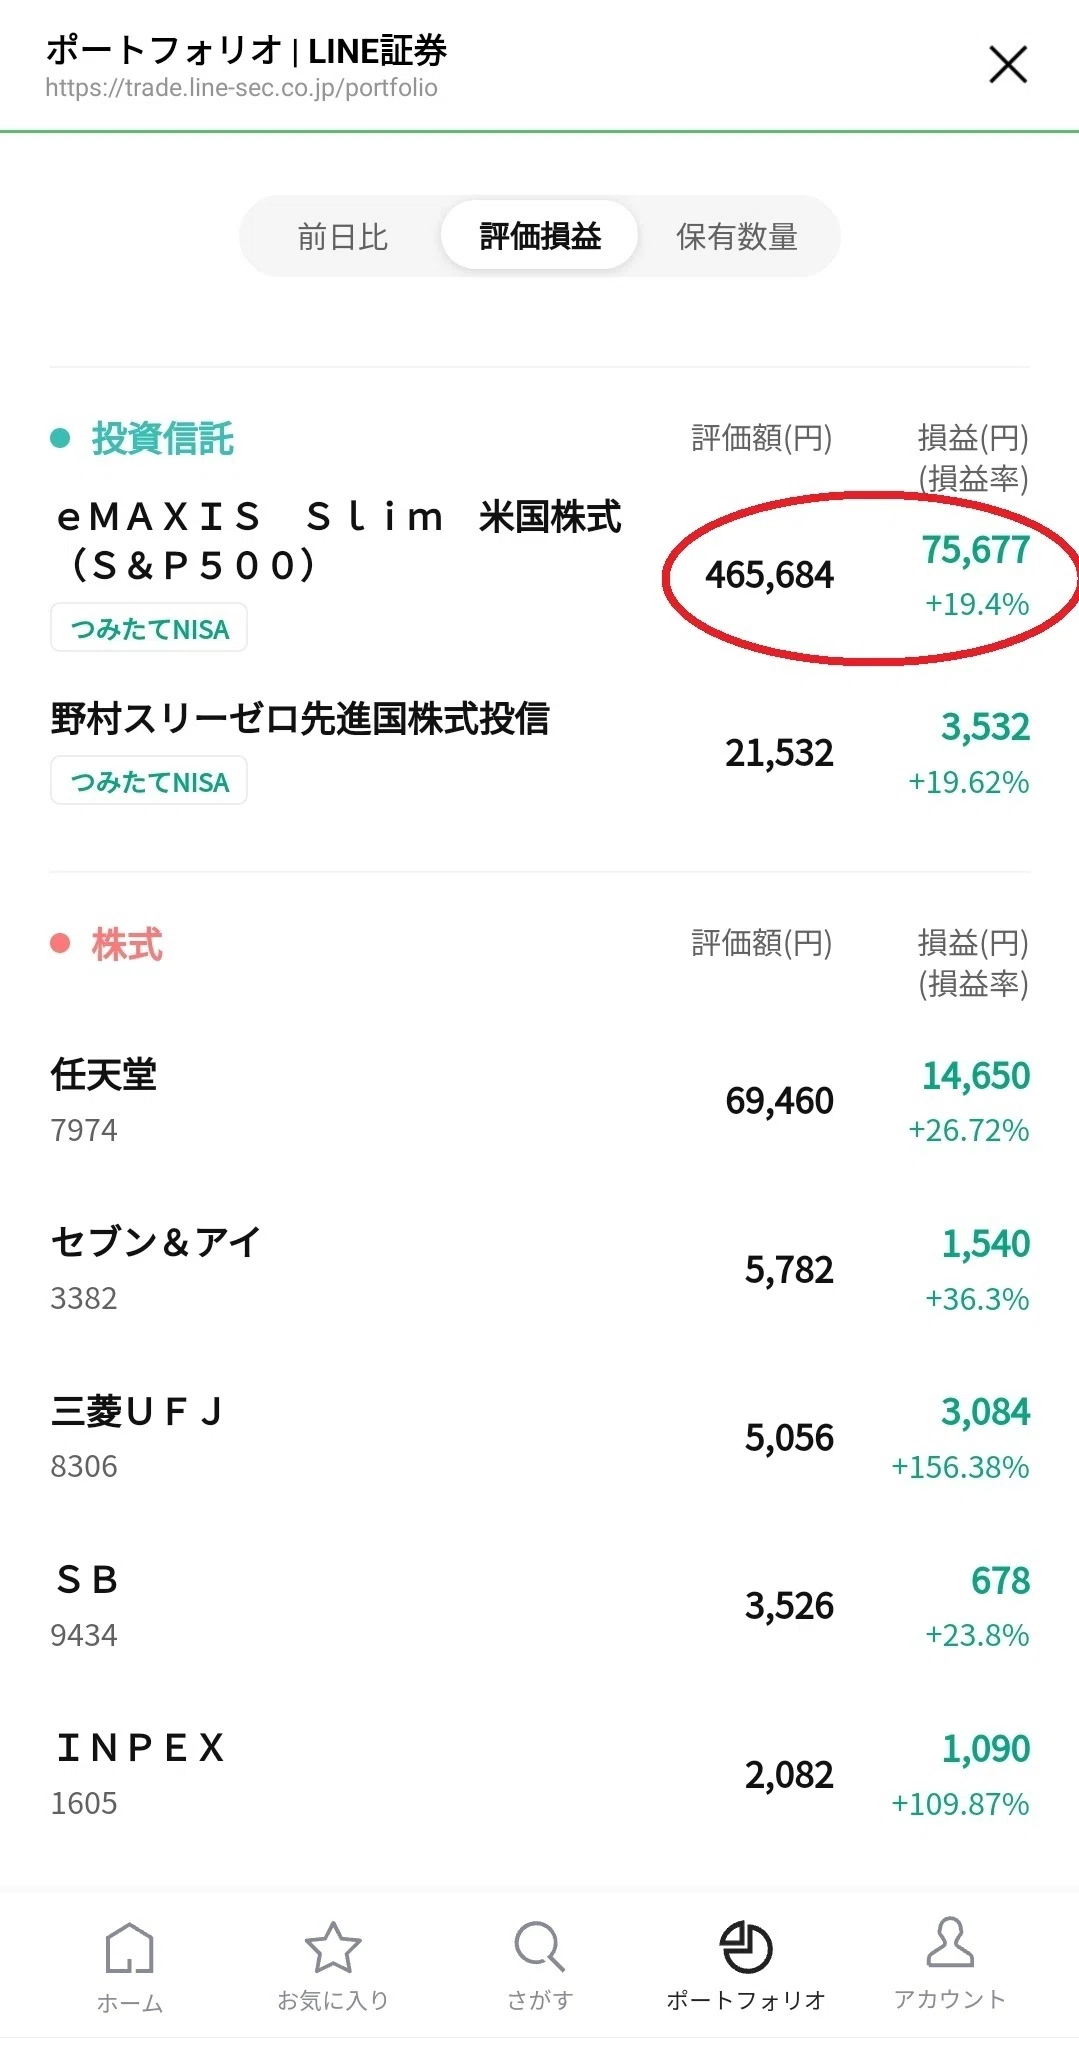Tap the つみたてNISA tag under 野村スリーゼロ
The height and width of the screenshot is (2051, 1079).
pos(149,781)
